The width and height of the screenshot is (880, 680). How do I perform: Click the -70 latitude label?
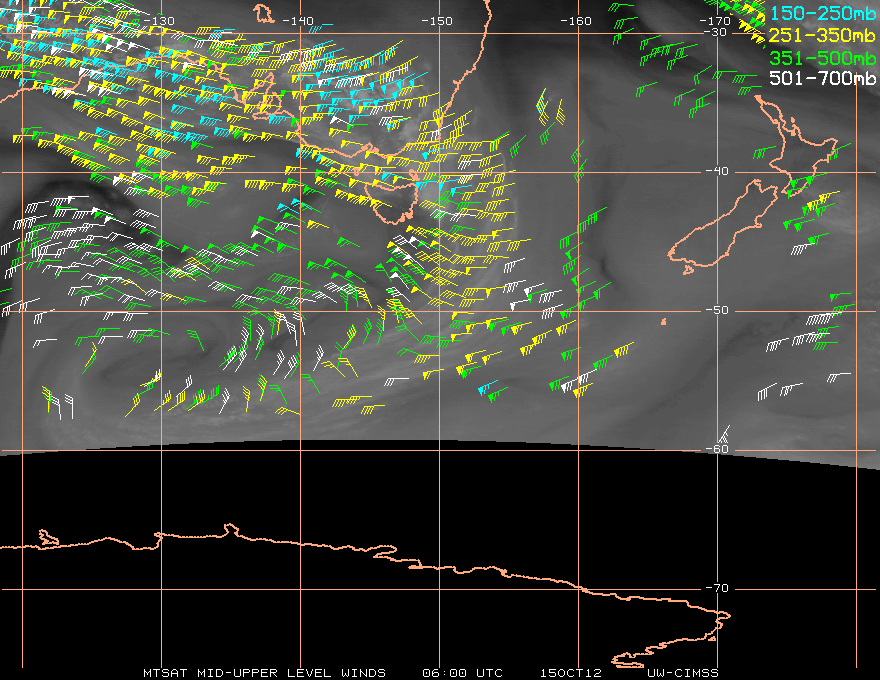pos(717,588)
